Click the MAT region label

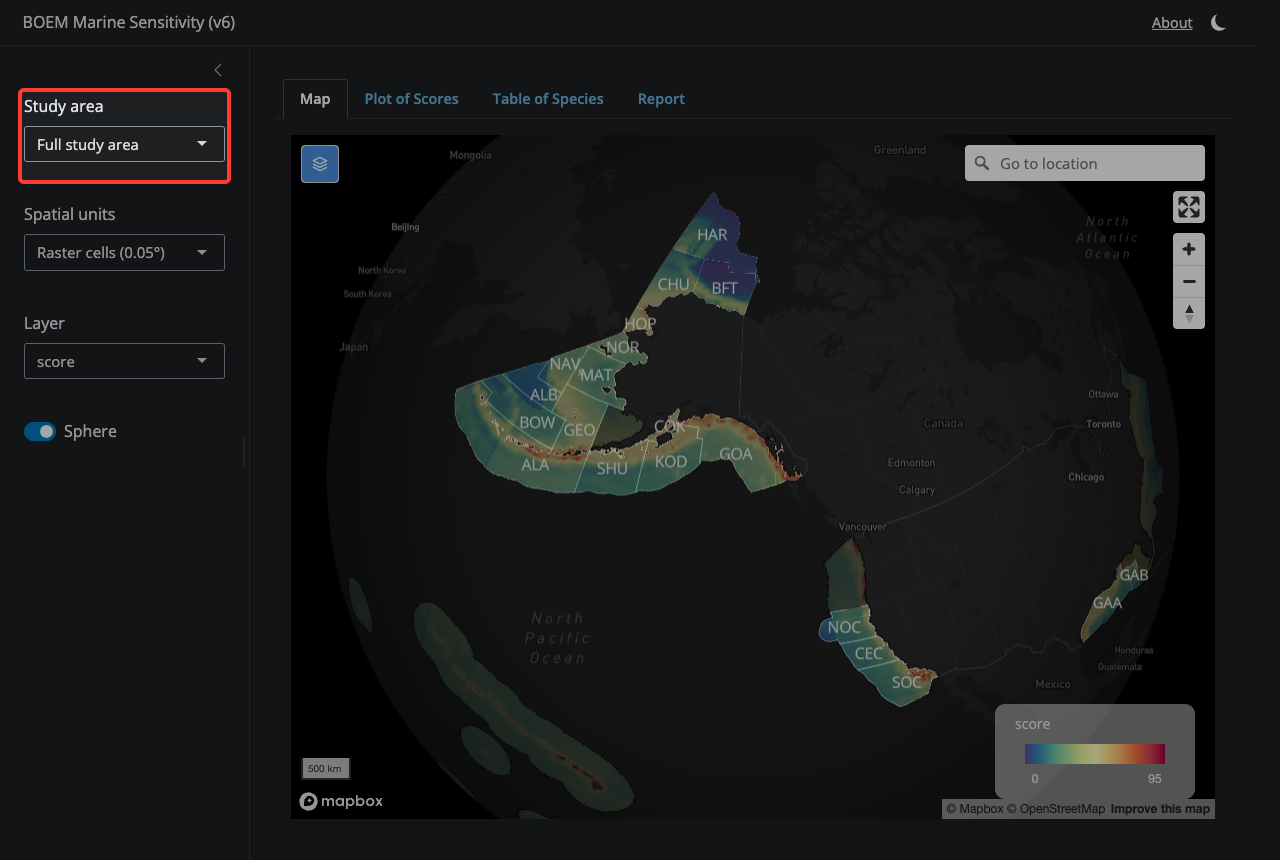pyautogui.click(x=596, y=375)
